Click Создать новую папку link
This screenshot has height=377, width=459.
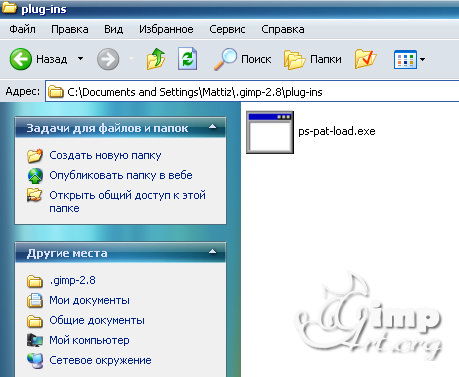(x=105, y=155)
